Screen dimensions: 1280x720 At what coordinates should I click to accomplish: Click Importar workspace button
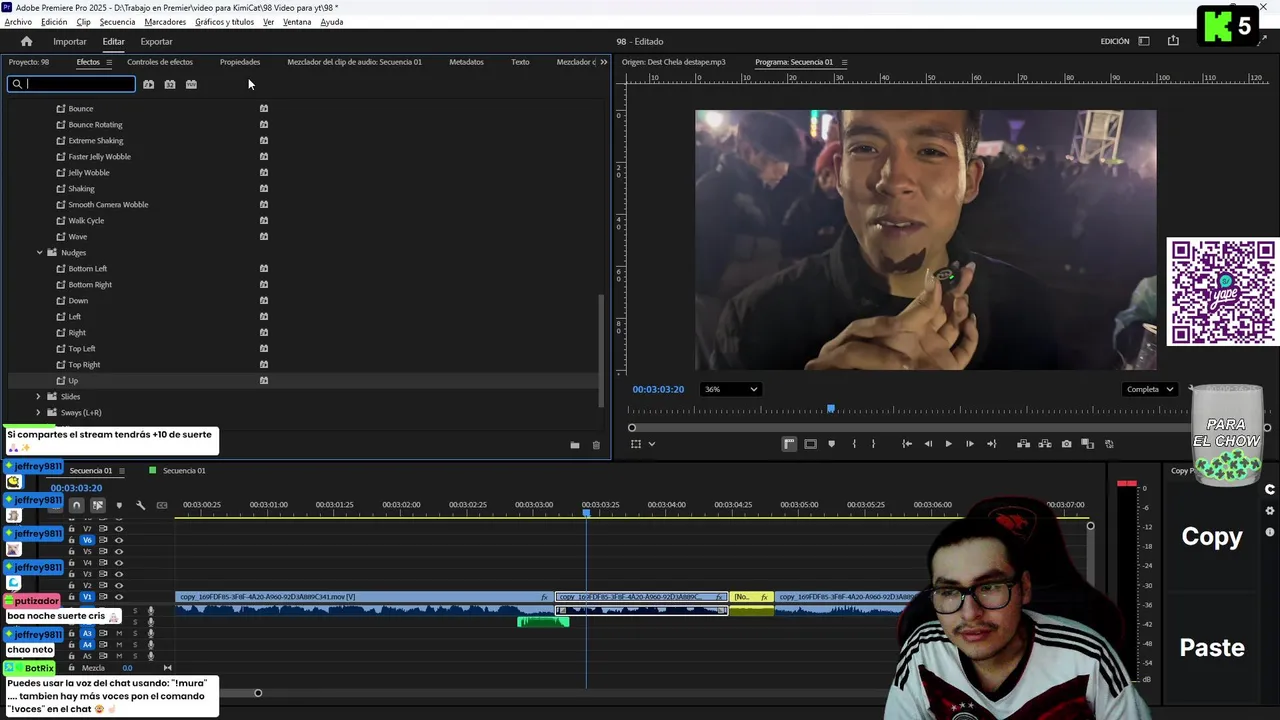tap(70, 41)
